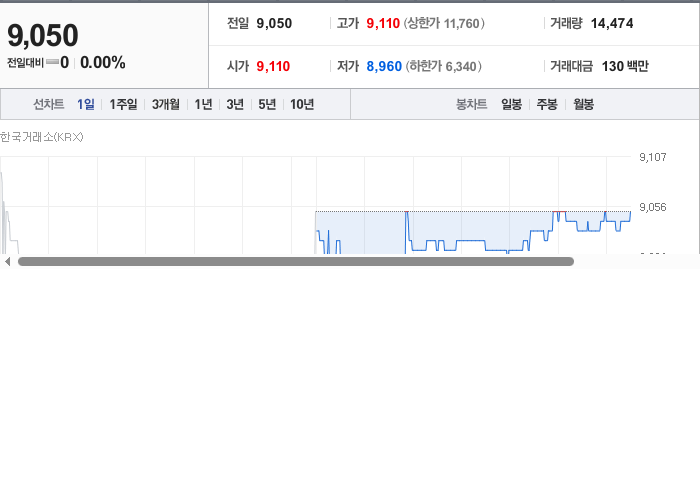Click the current price 9,050
The width and height of the screenshot is (700, 490).
(43, 35)
